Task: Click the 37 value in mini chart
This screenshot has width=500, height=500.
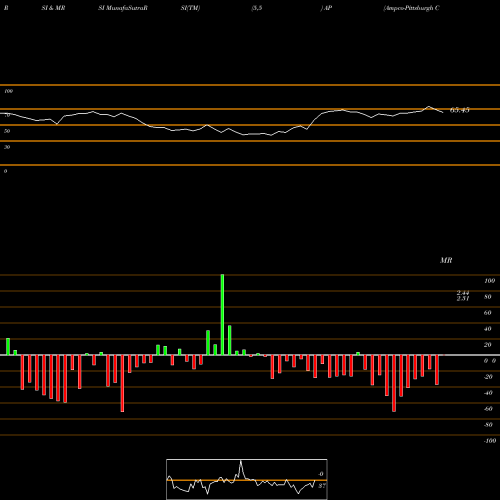Action: click(322, 486)
